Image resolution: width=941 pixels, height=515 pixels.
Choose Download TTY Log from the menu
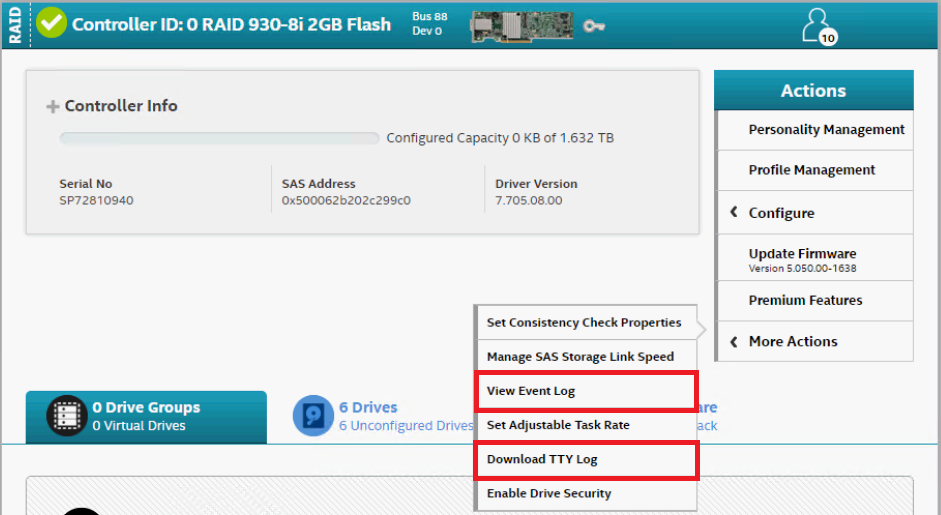586,460
